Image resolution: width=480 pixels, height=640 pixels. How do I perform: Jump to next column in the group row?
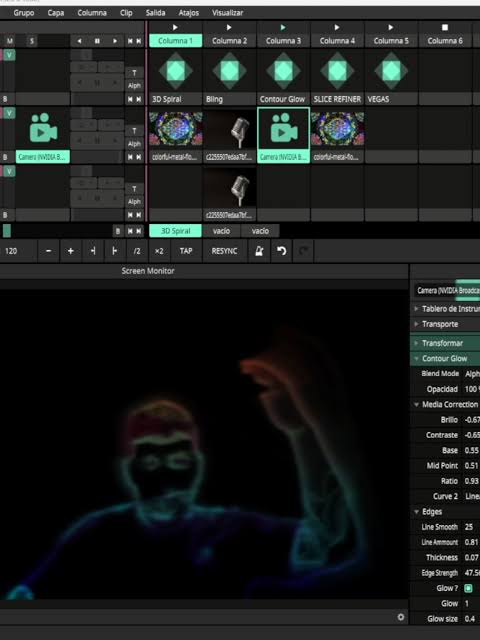coord(139,41)
